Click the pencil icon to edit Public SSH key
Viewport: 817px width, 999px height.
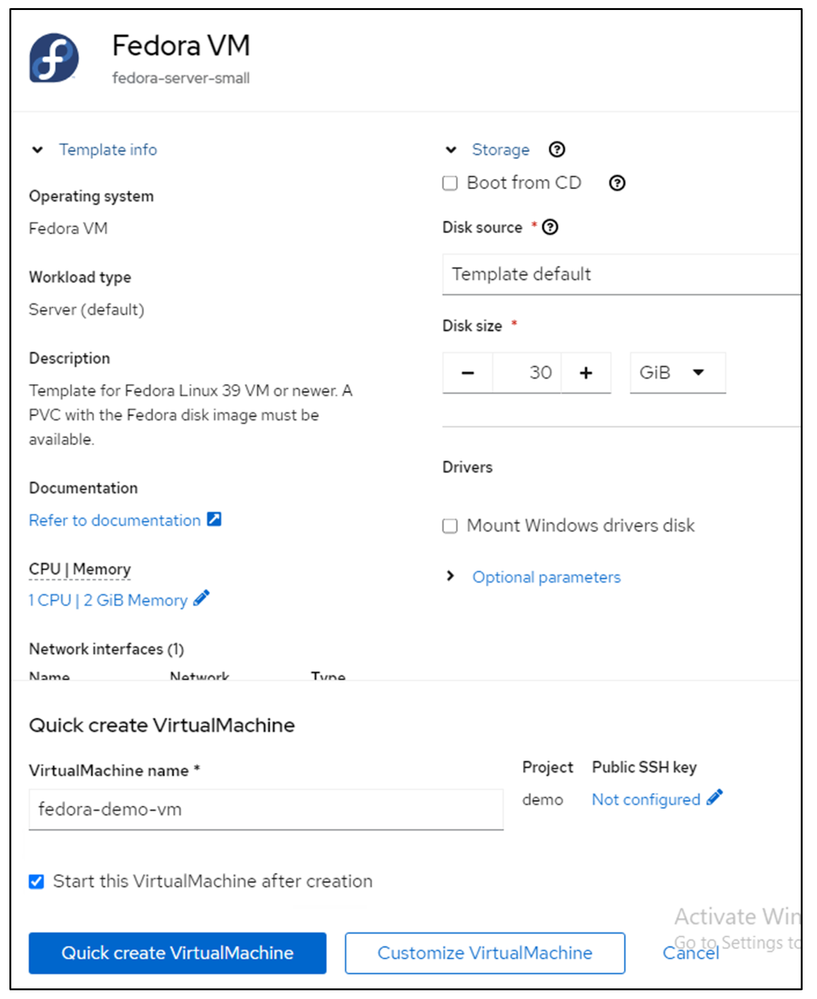click(x=714, y=798)
